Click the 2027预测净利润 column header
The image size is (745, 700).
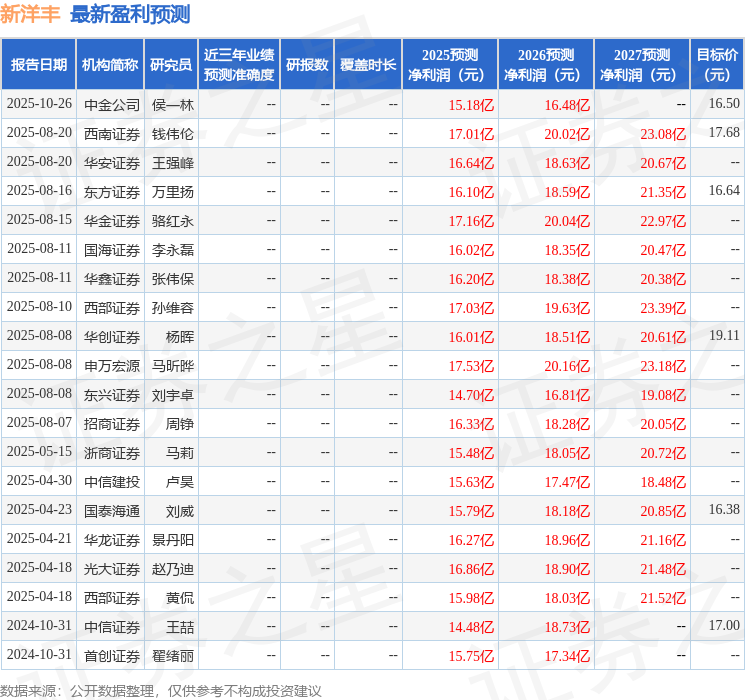point(642,65)
